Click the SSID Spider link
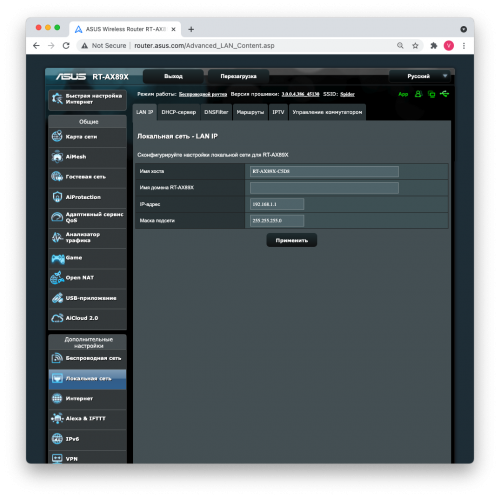Image resolution: width=500 pixels, height=498 pixels. pyautogui.click(x=347, y=94)
